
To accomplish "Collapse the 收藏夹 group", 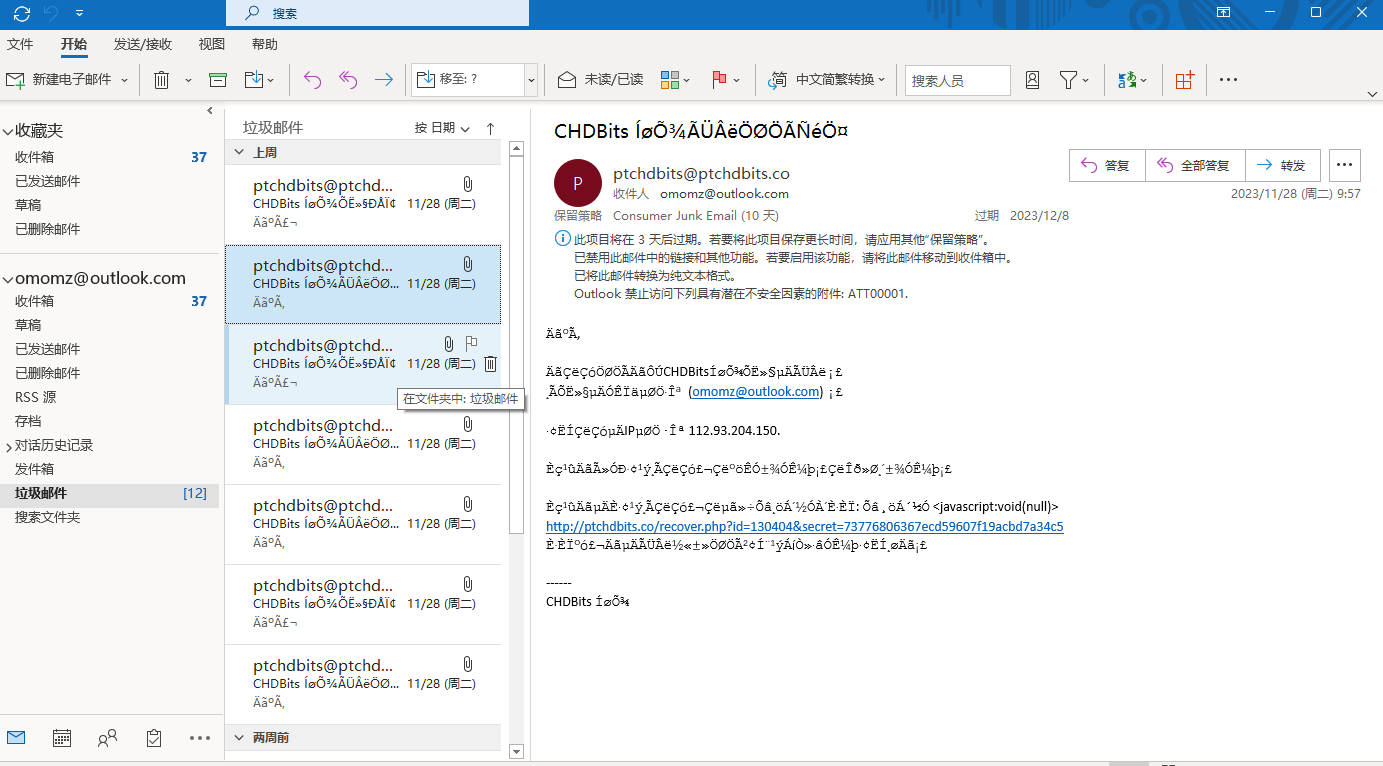I will [8, 132].
